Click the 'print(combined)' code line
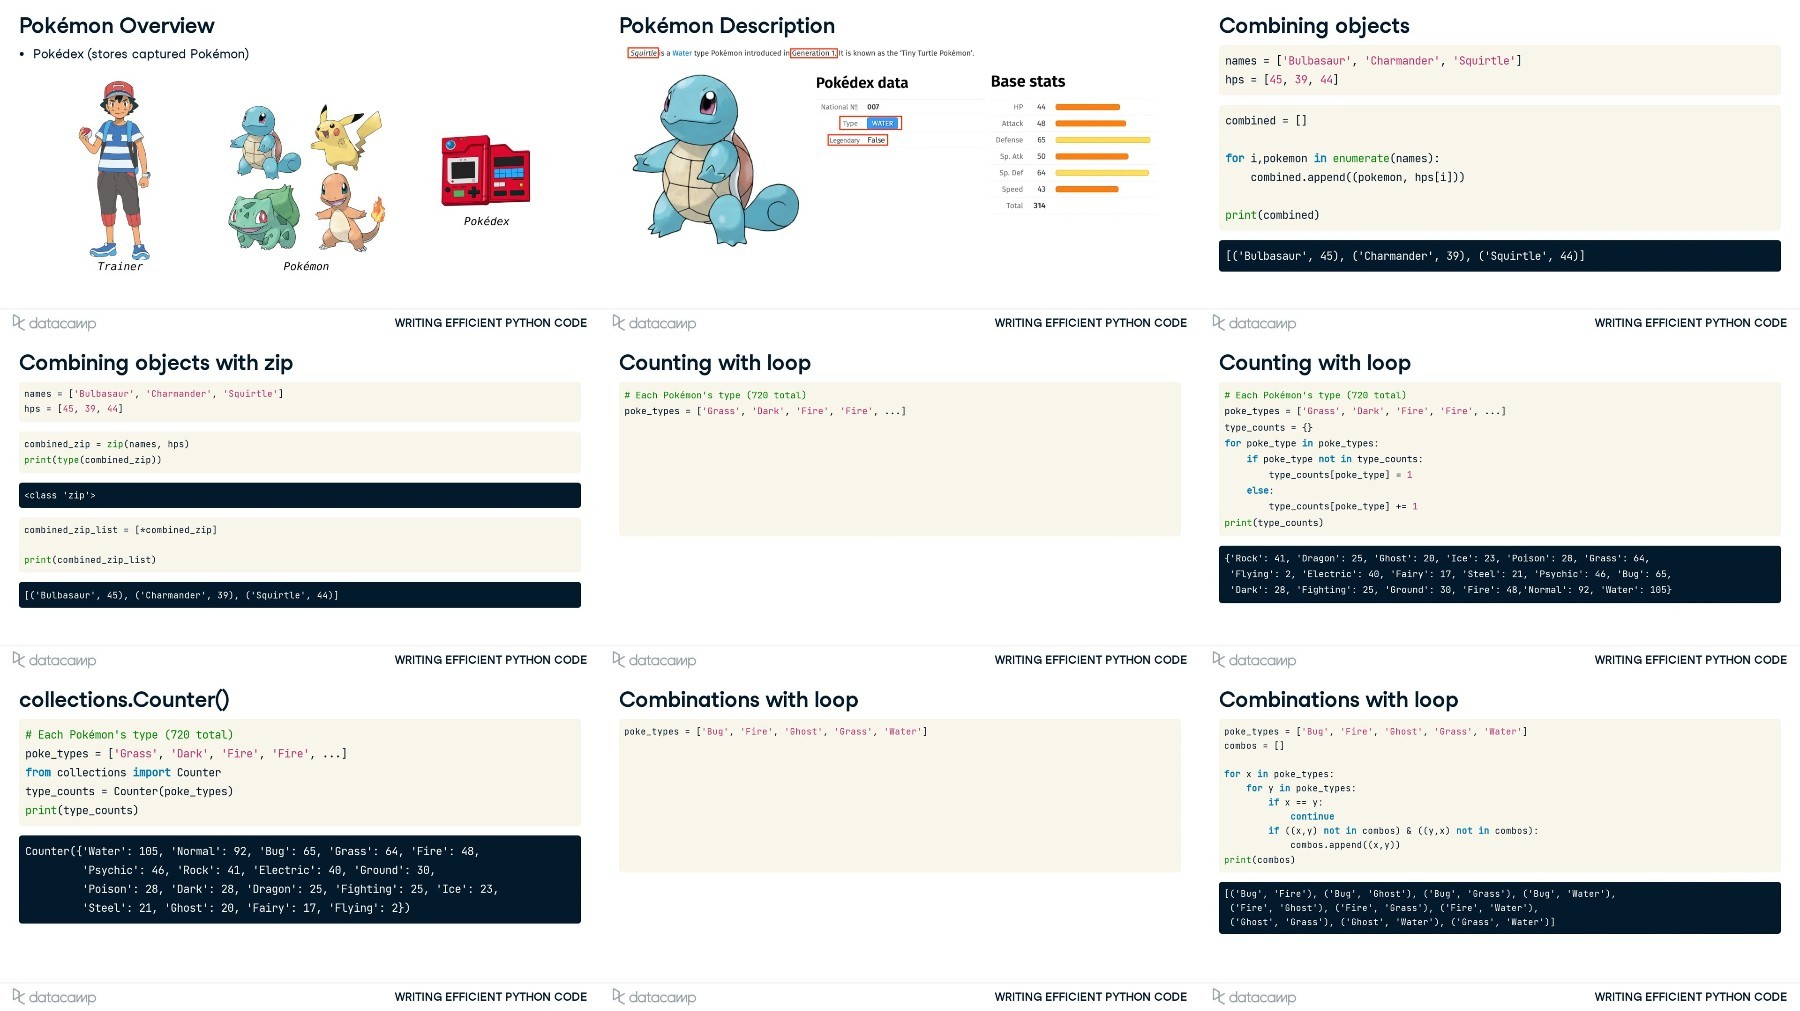 tap(1272, 216)
